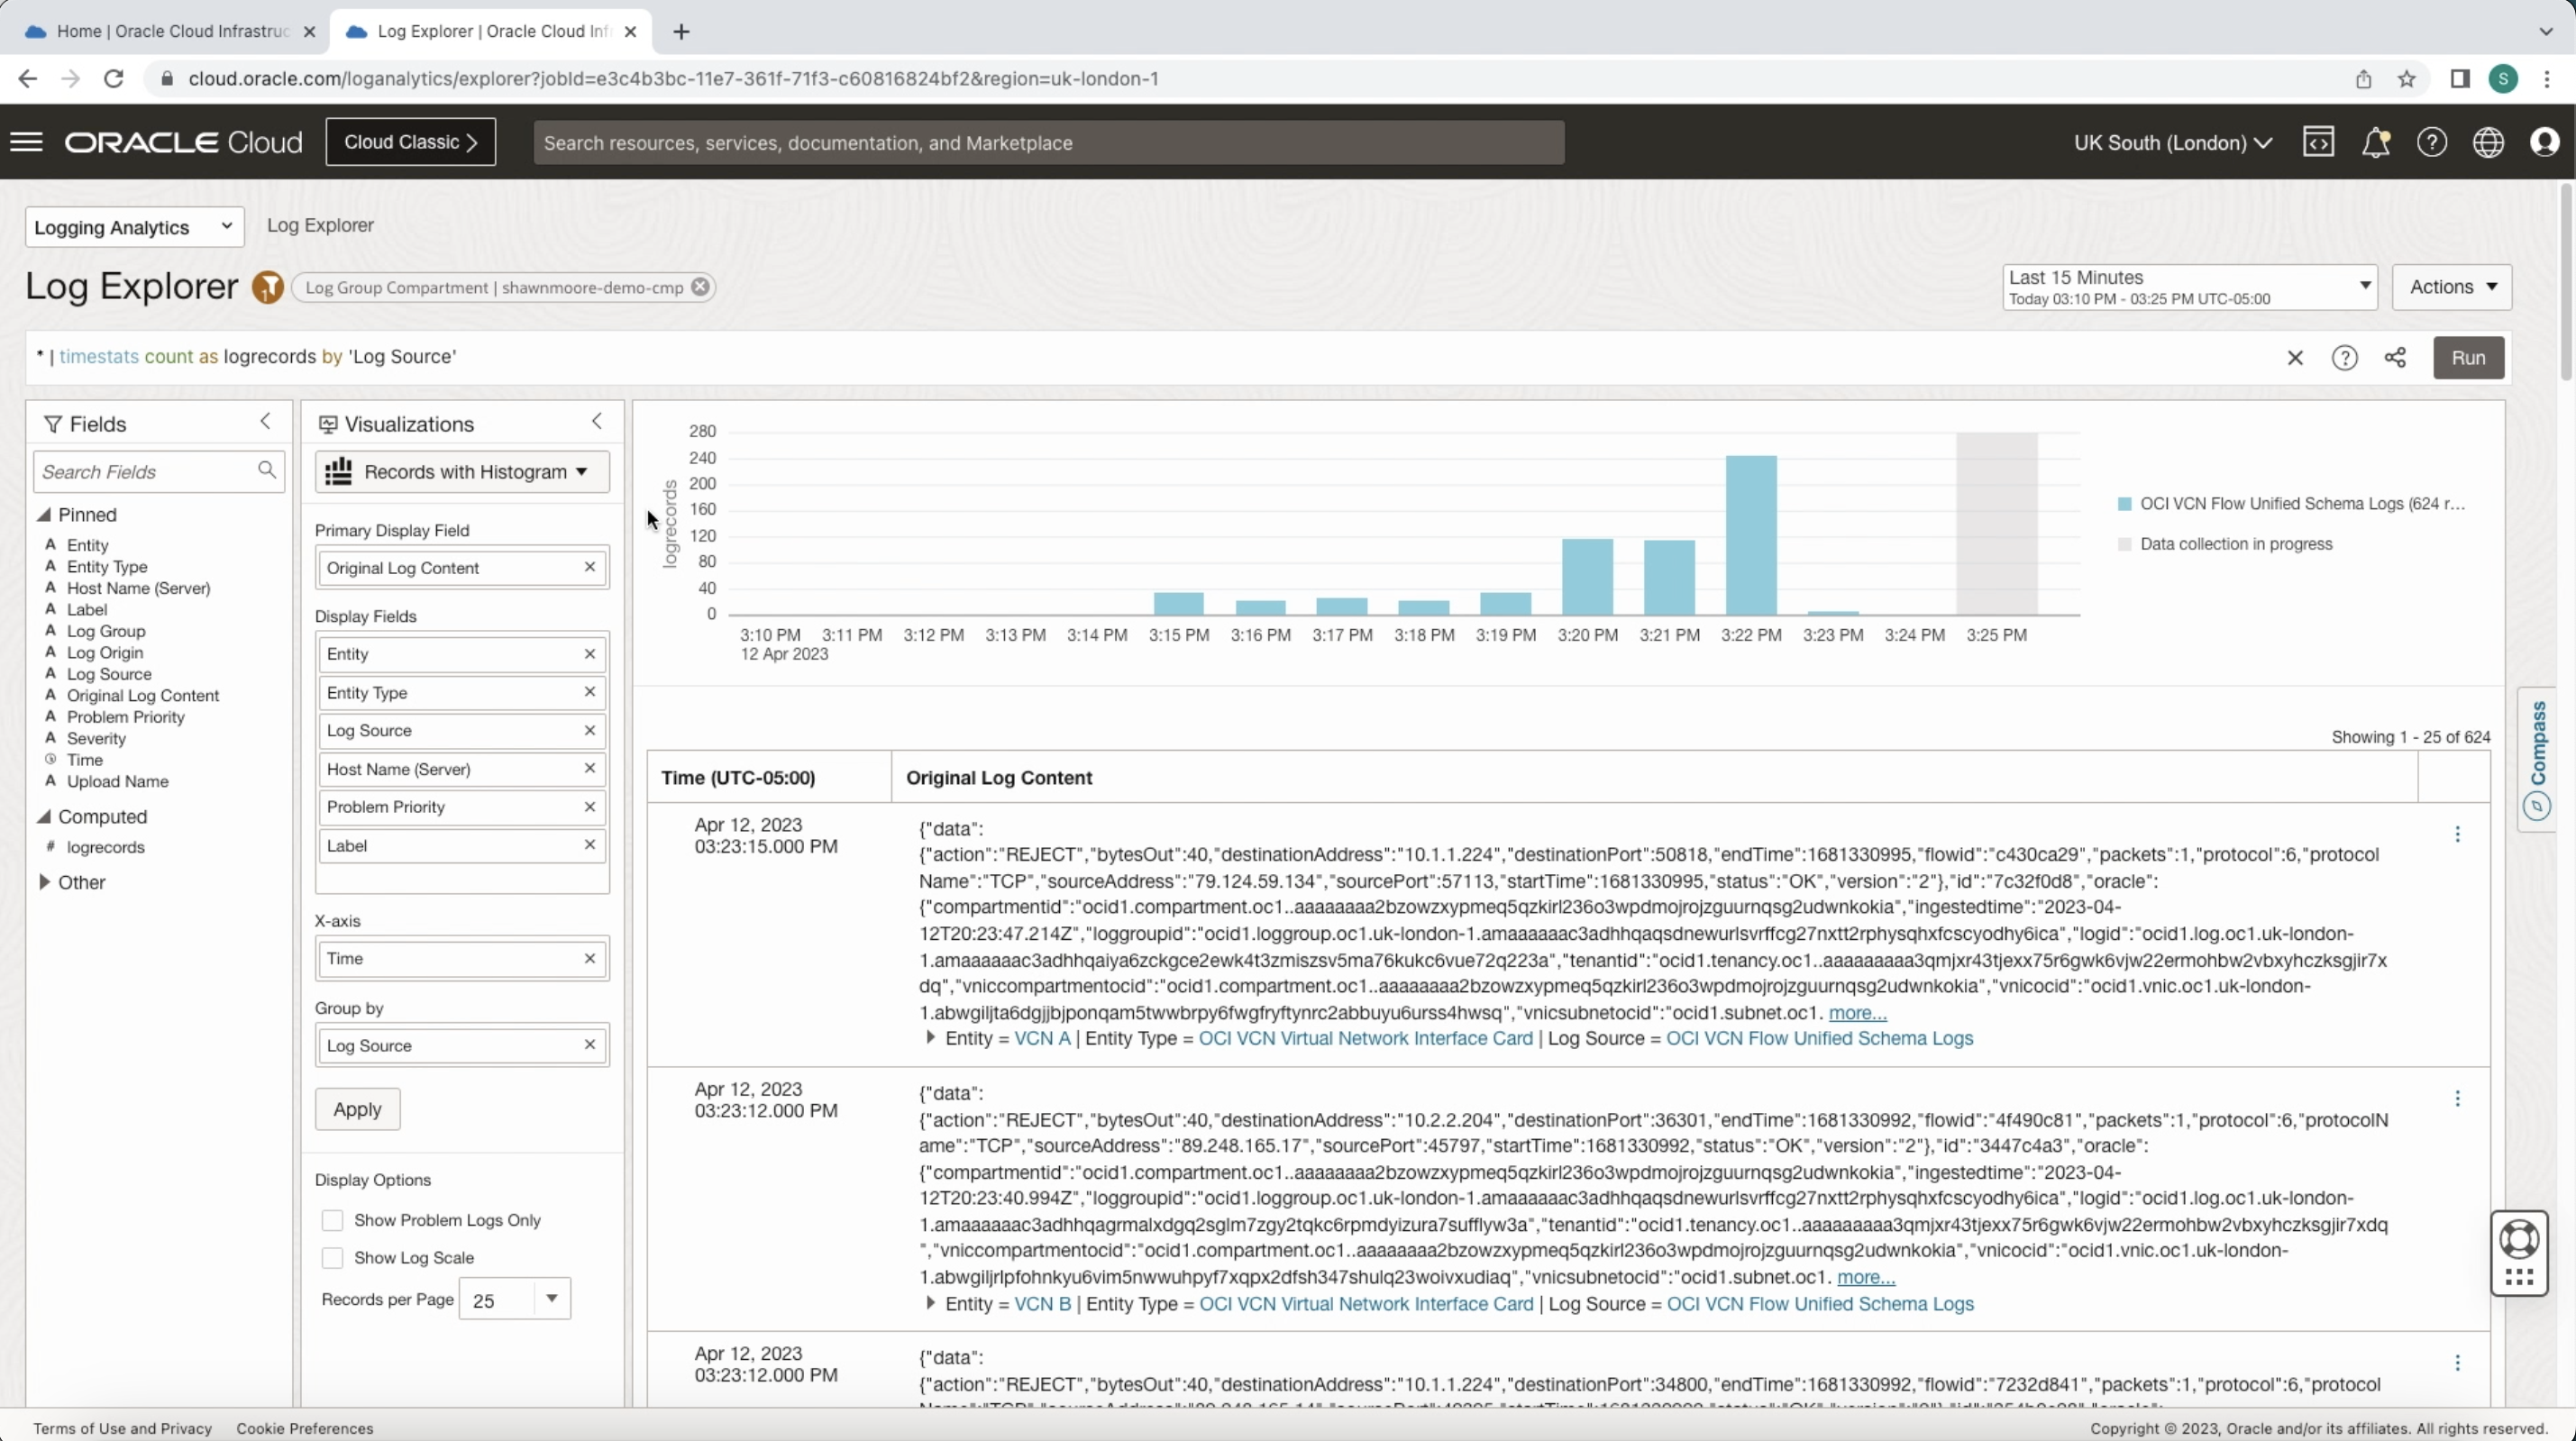
Task: Open the Terms of Use and Privacy link
Action: click(122, 1428)
